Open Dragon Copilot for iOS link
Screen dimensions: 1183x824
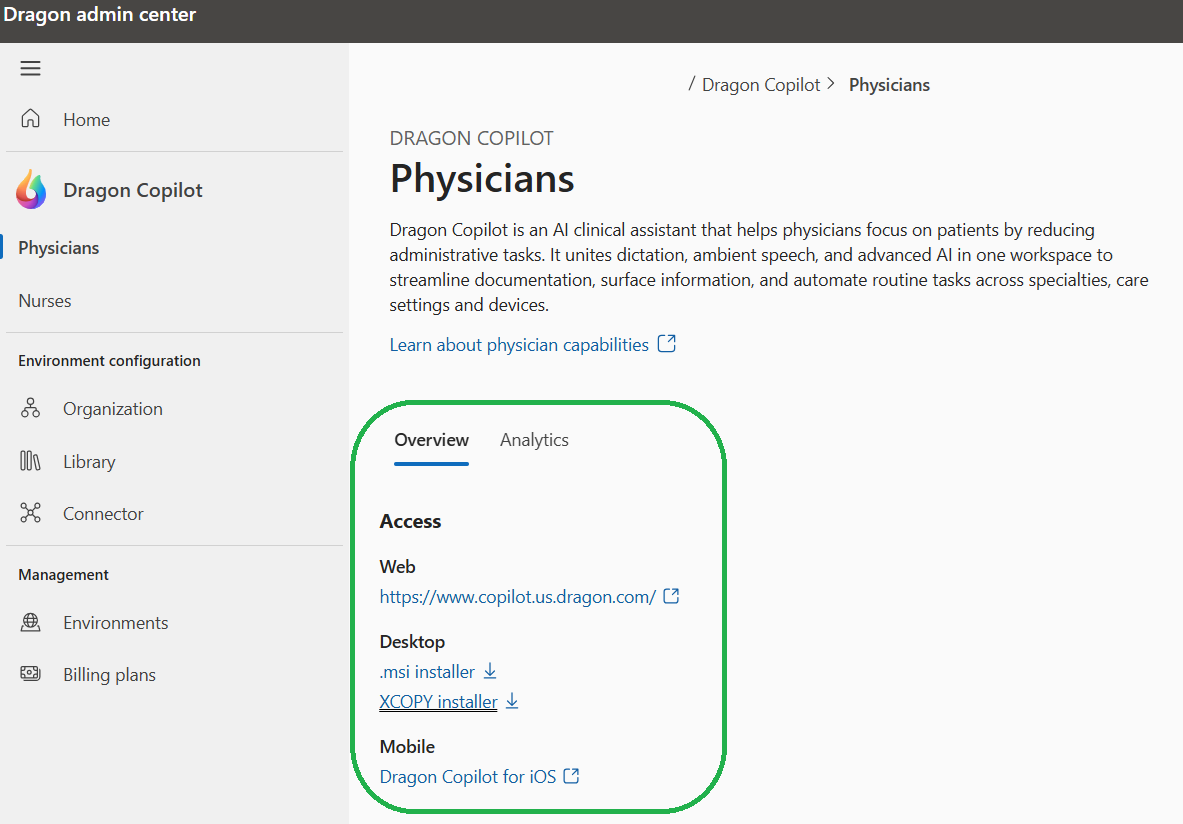pos(467,777)
